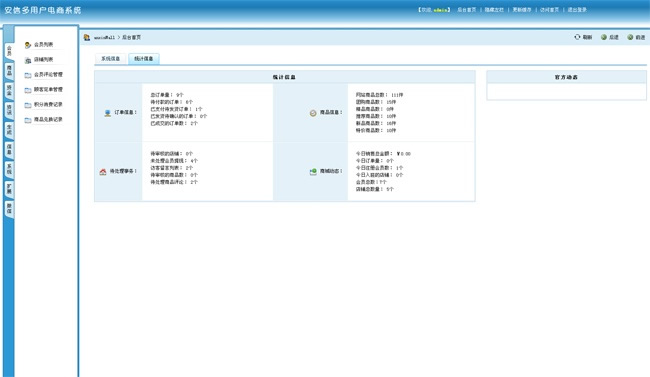Click the 待处理事务 pending tasks icon
Image resolution: width=650 pixels, height=377 pixels.
pyautogui.click(x=103, y=171)
